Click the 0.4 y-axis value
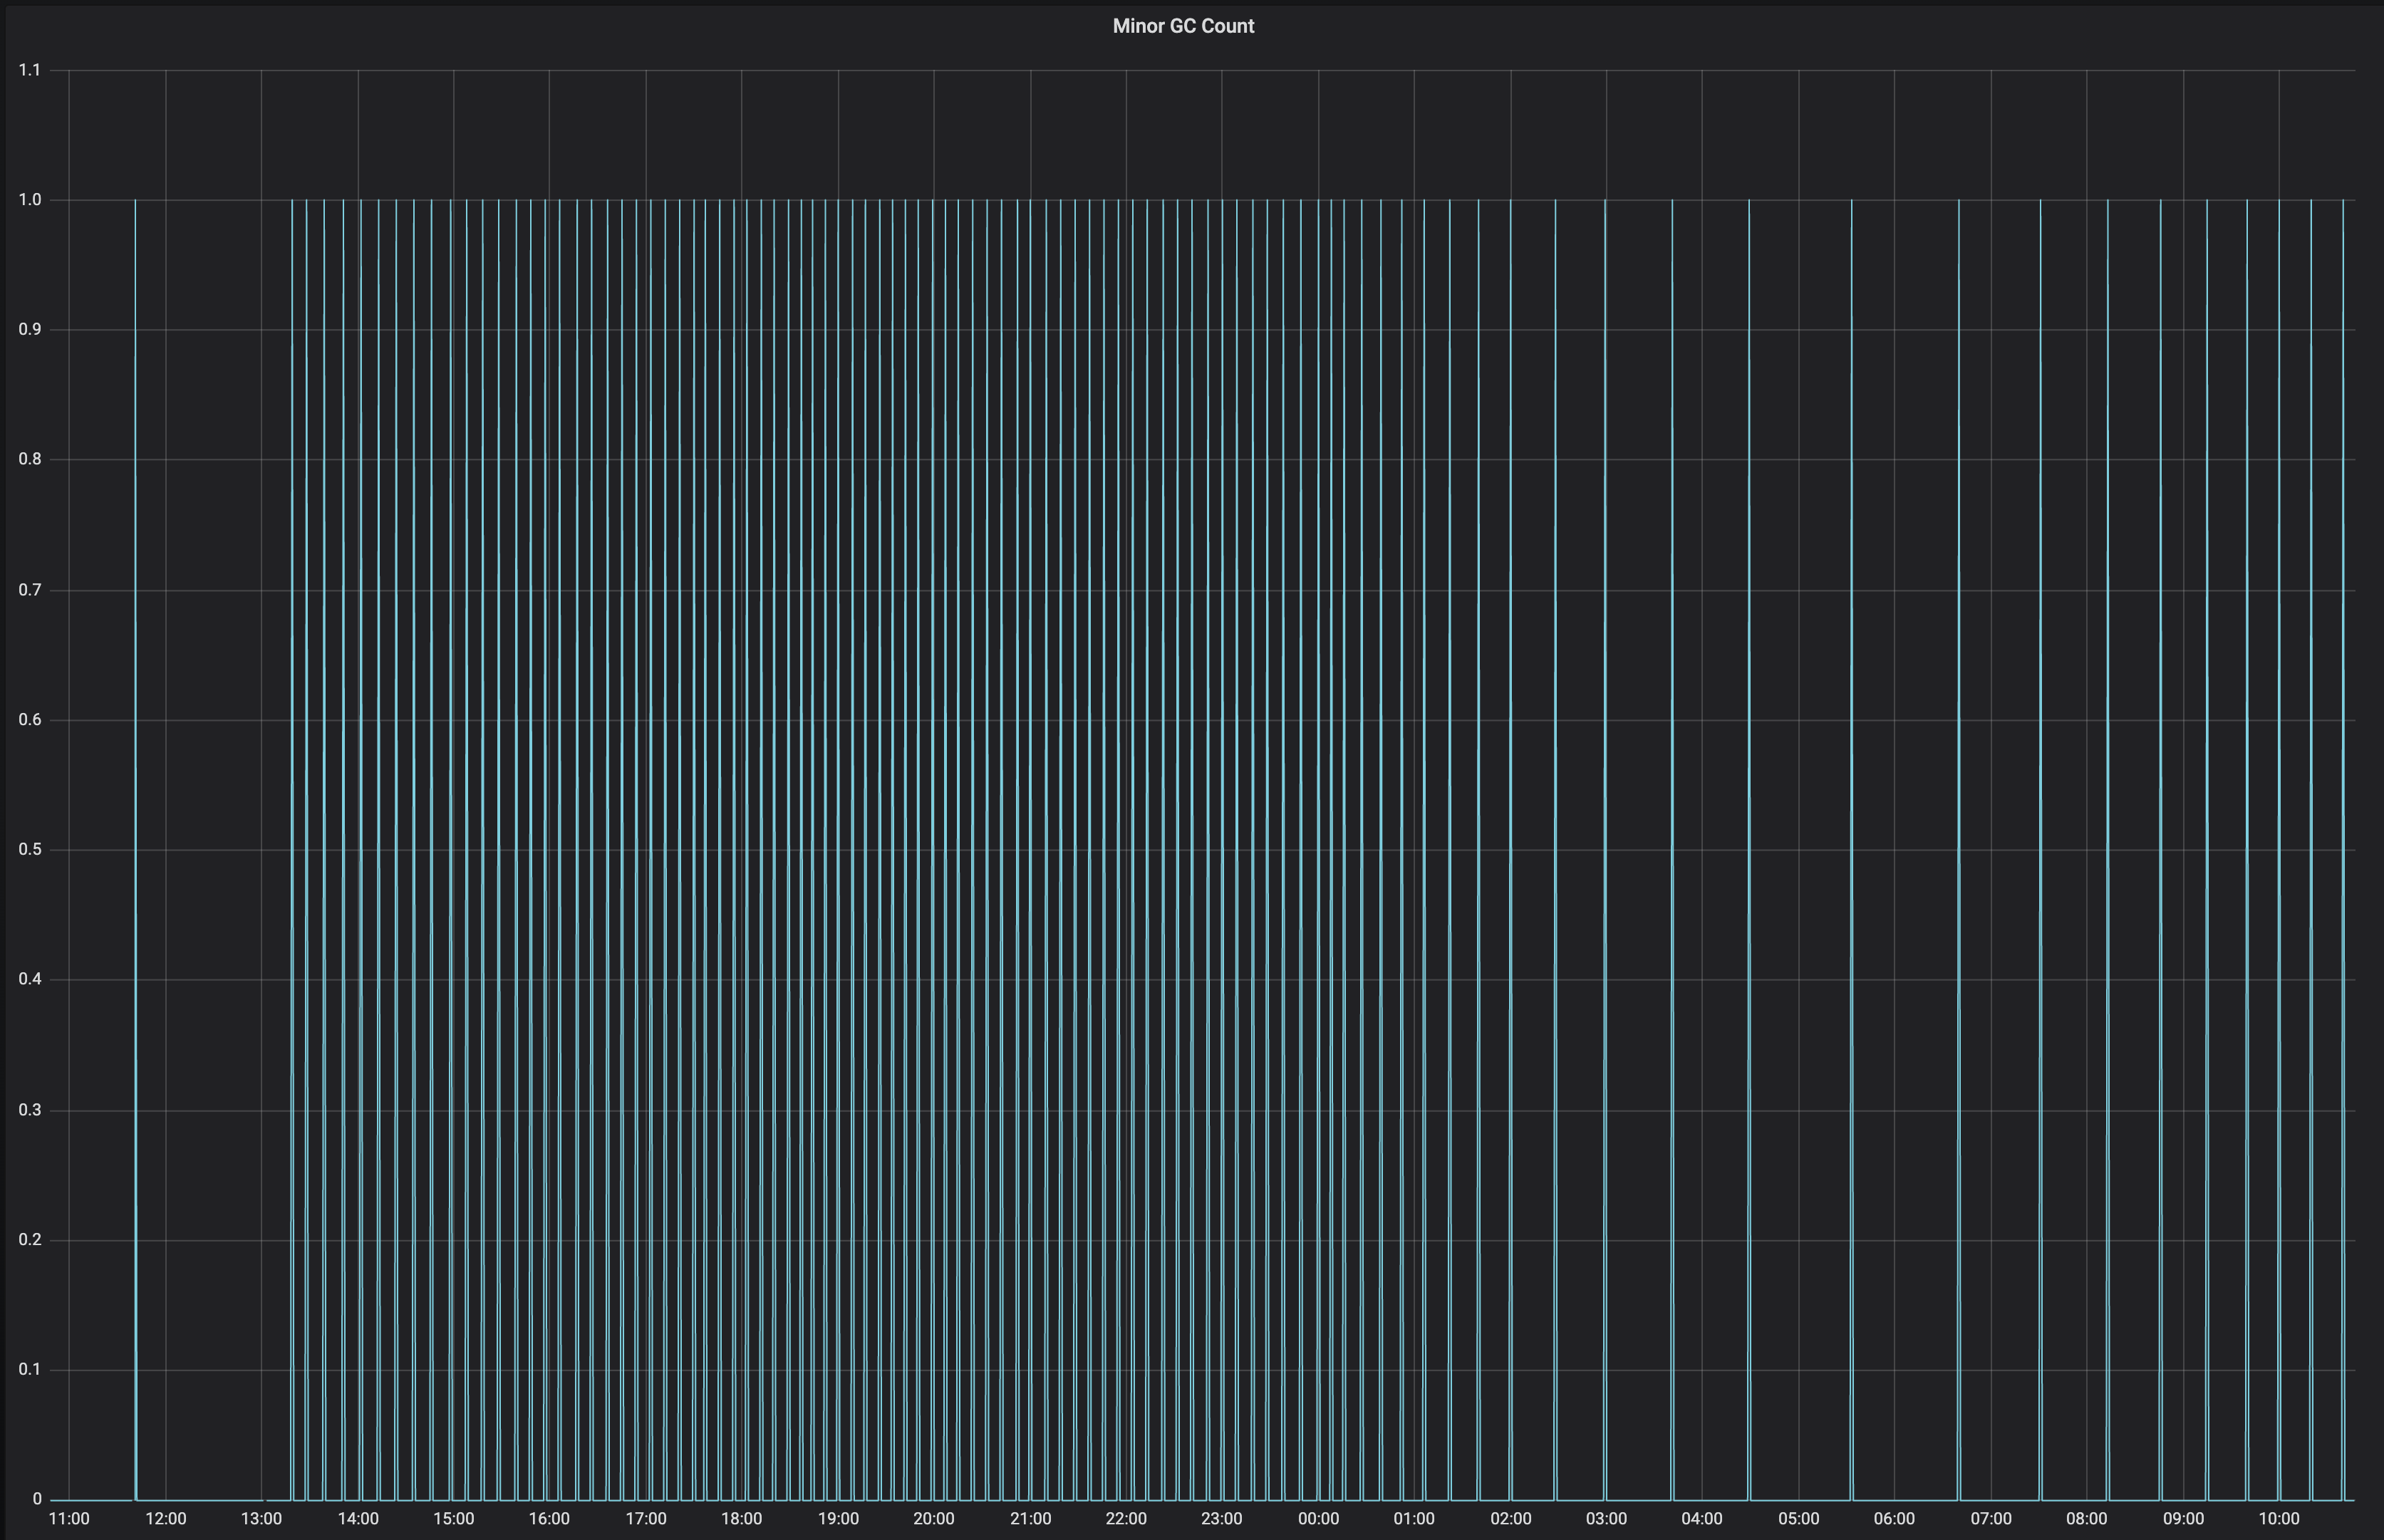This screenshot has width=2384, height=1540. click(x=30, y=979)
